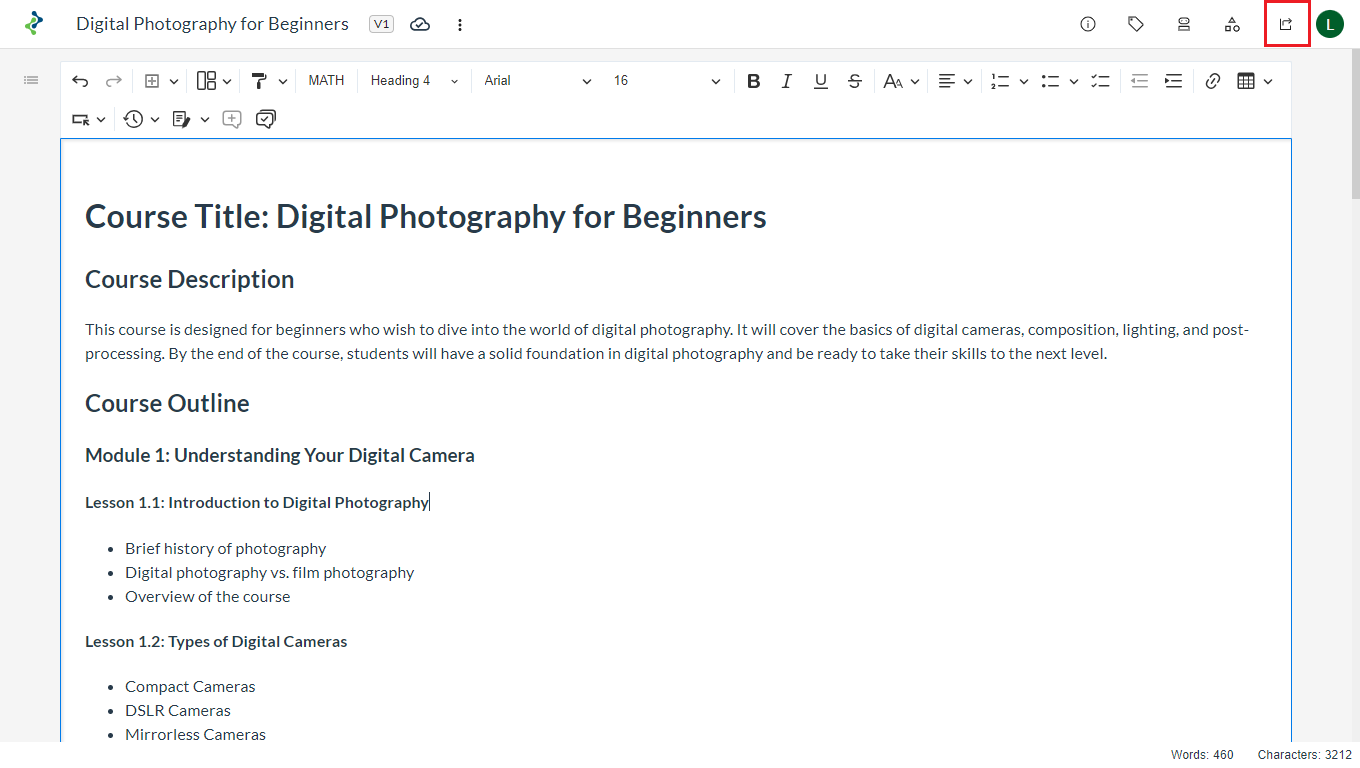Click the increase indent icon
This screenshot has height=768, width=1360.
pyautogui.click(x=1173, y=81)
